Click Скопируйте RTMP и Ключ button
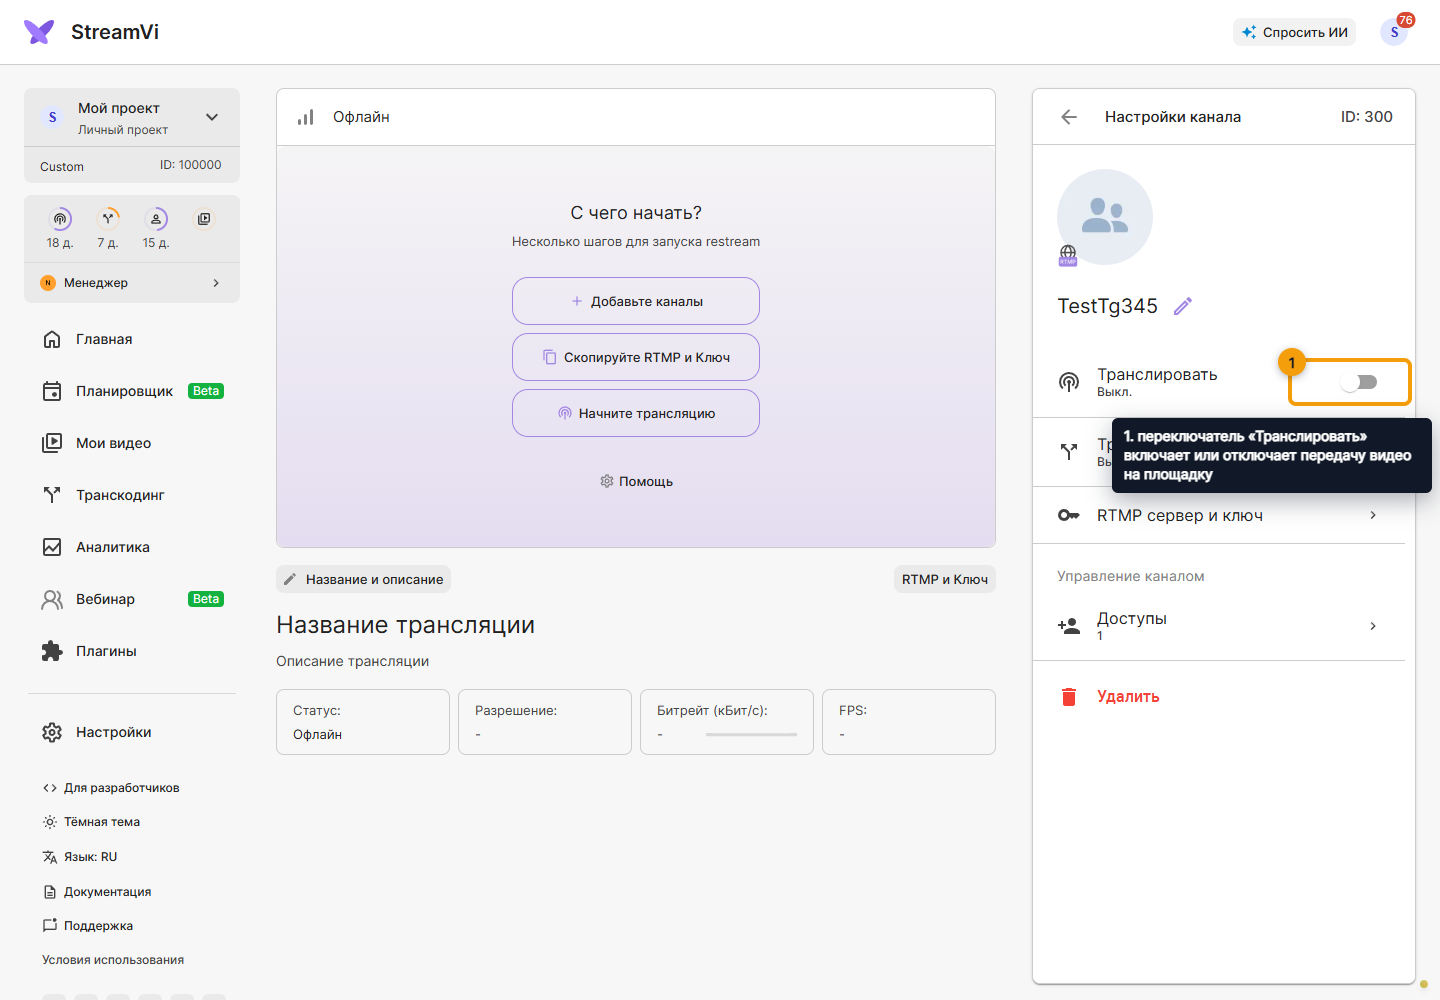The image size is (1440, 1000). pyautogui.click(x=636, y=357)
